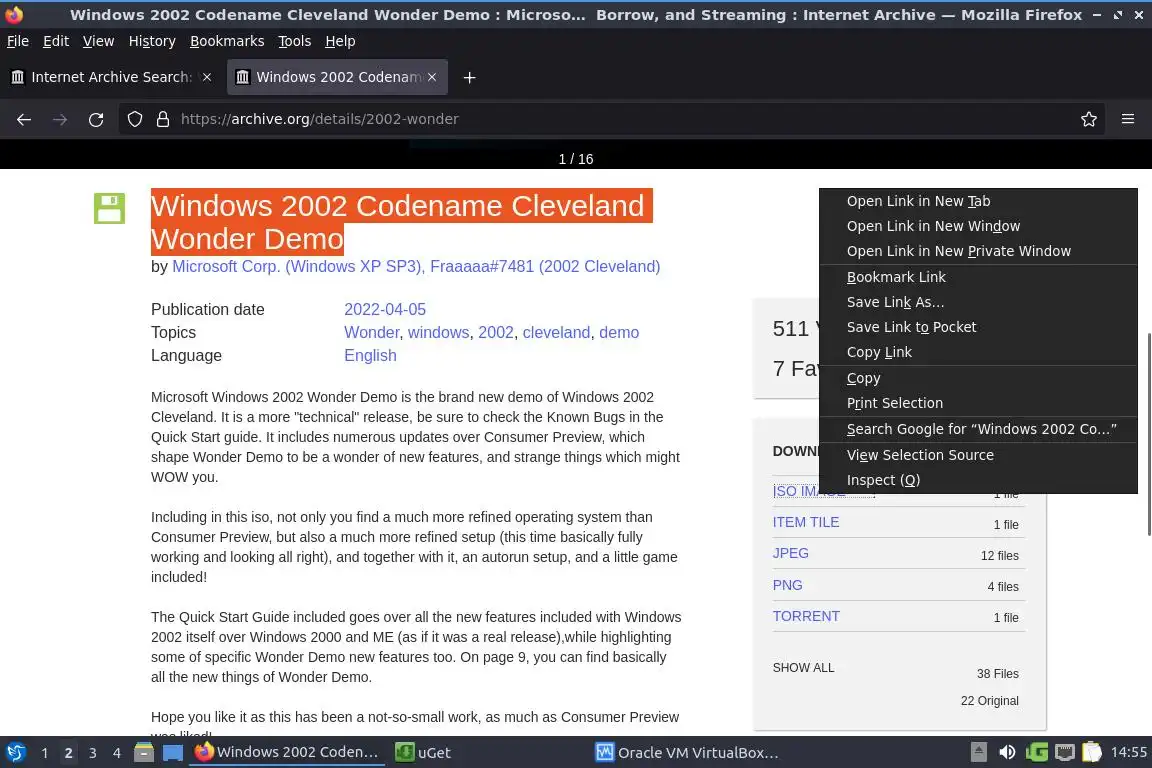1152x768 pixels.
Task: Click the show desktop taskbar icon
Action: [x=173, y=752]
